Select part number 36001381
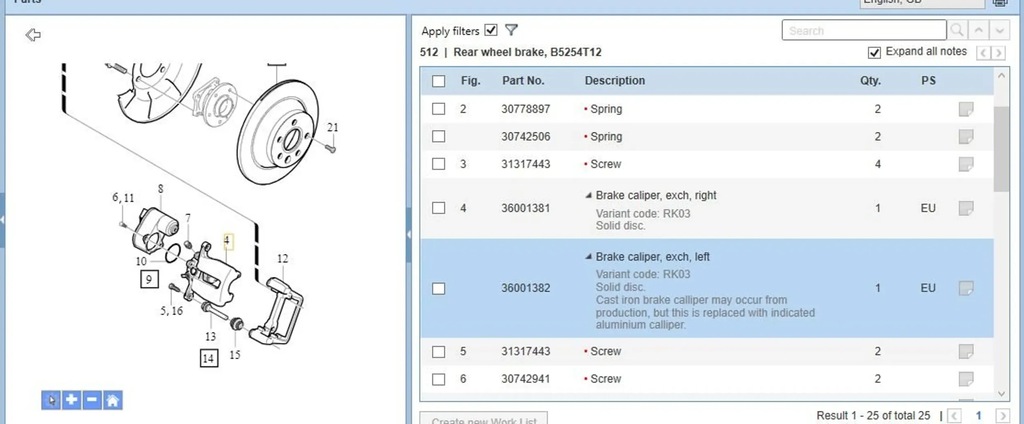Viewport: 1024px width, 424px height. pos(526,208)
